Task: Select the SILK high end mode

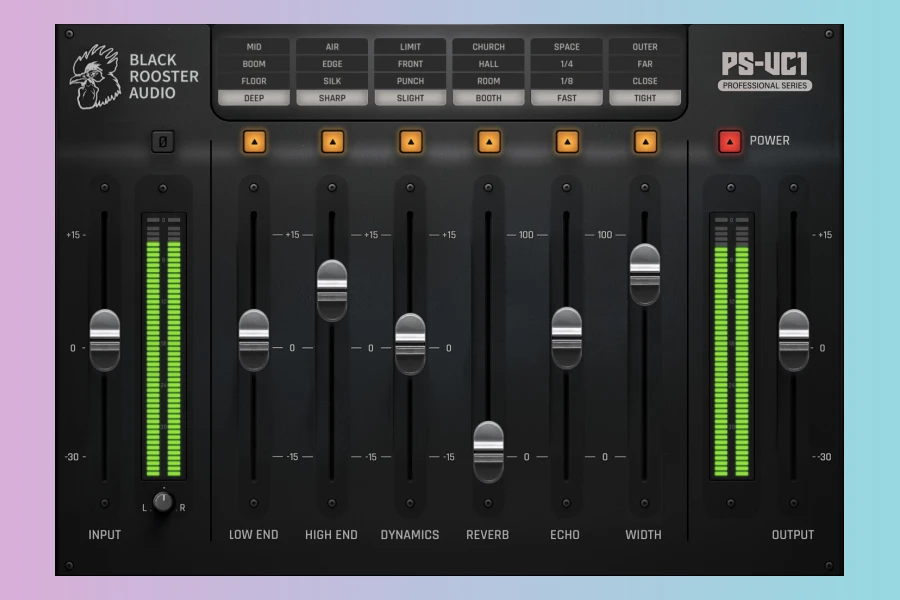Action: [x=332, y=81]
